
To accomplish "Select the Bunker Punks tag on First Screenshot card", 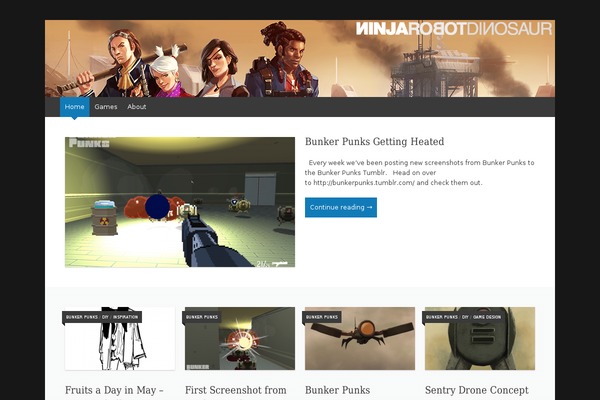I will click(x=202, y=317).
